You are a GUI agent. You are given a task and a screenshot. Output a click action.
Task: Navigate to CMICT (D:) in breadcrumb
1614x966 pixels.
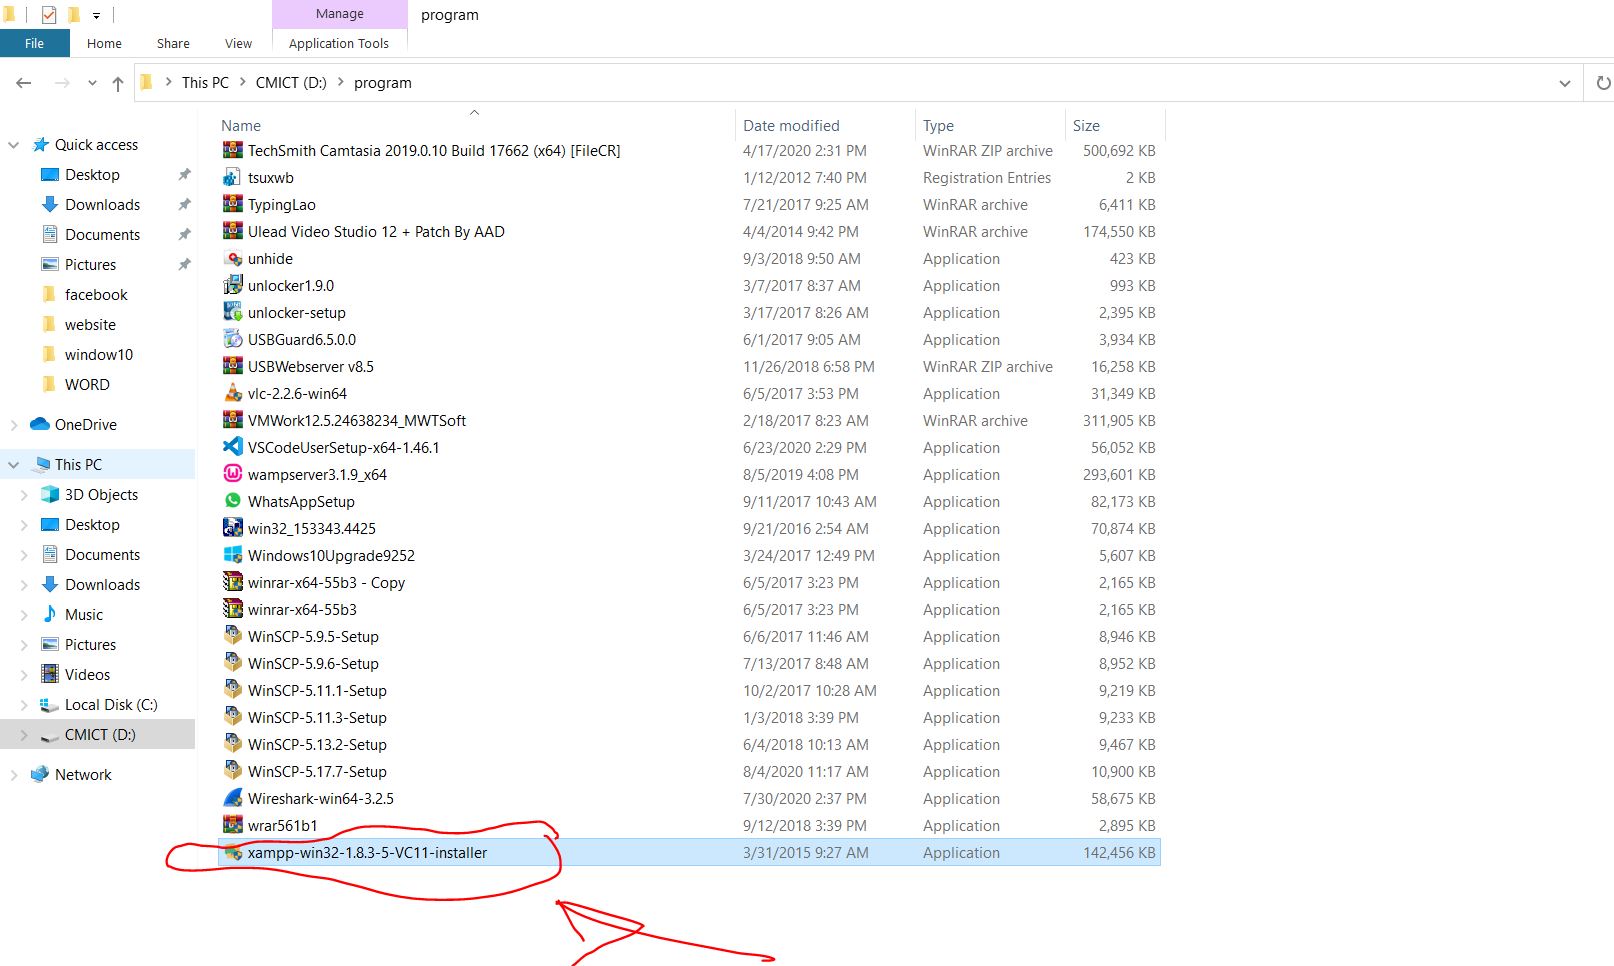tap(291, 83)
